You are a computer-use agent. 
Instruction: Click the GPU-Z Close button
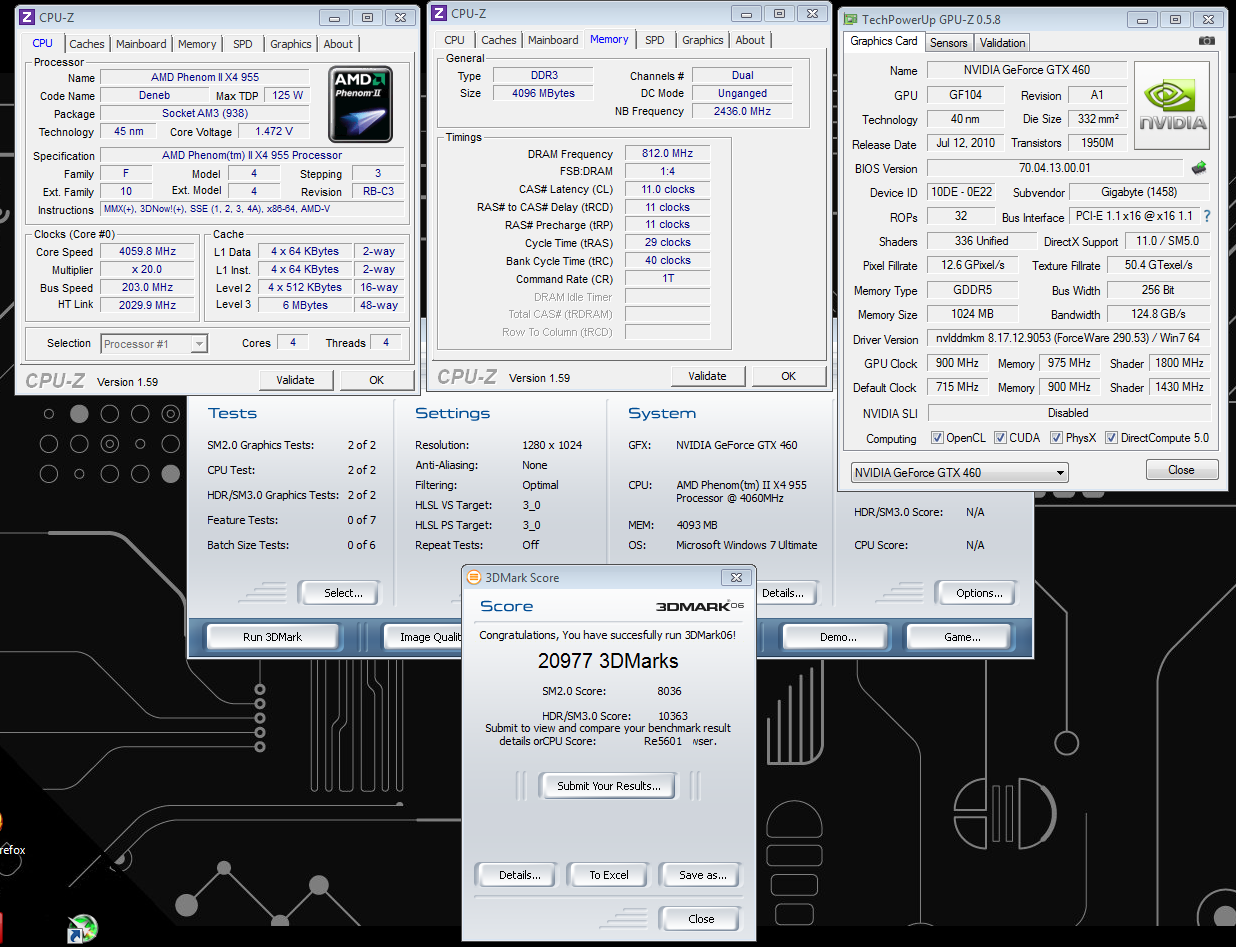click(1181, 470)
